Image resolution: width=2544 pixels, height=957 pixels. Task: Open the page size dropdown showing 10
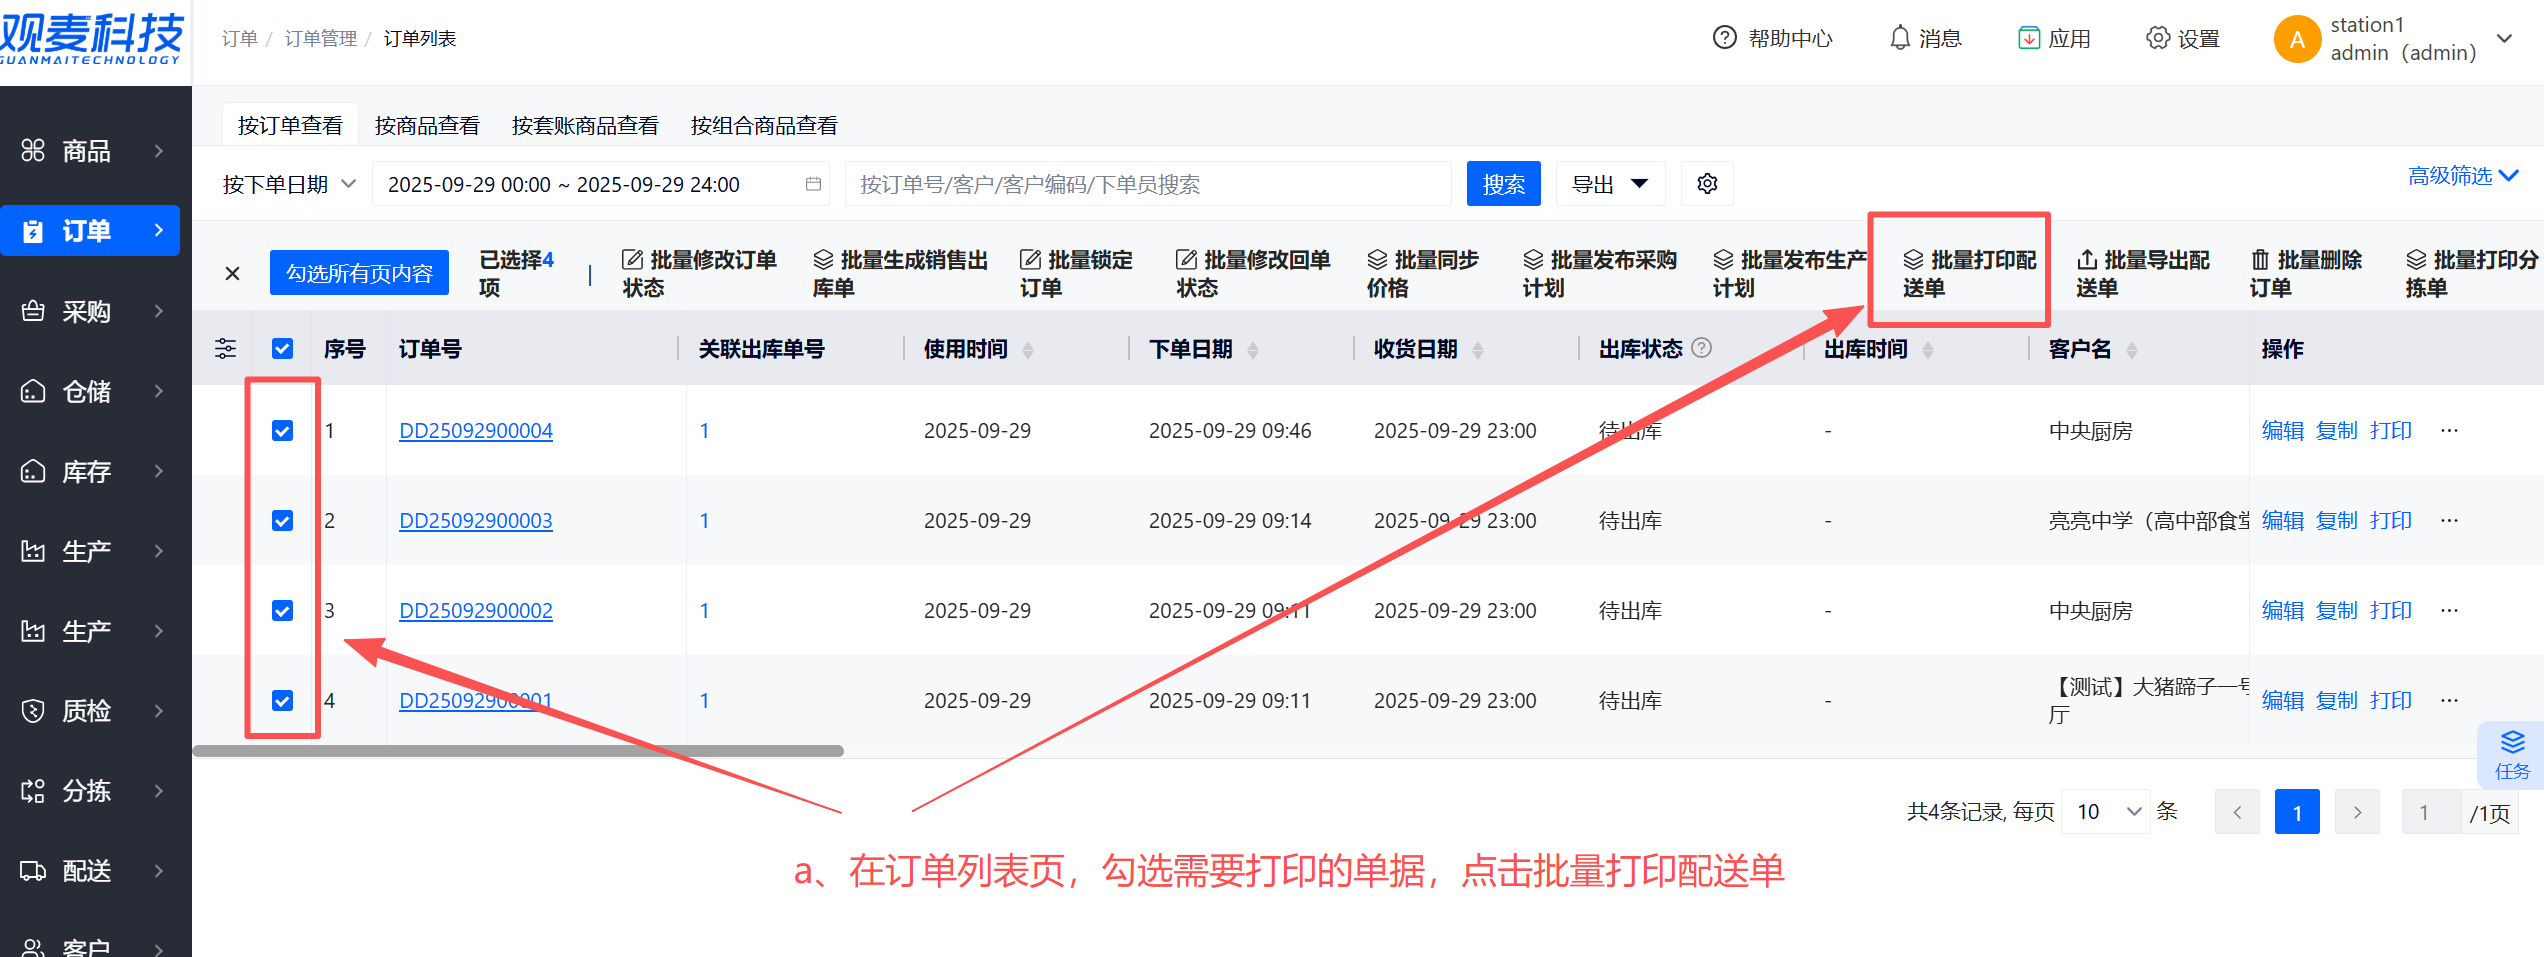pyautogui.click(x=2106, y=811)
